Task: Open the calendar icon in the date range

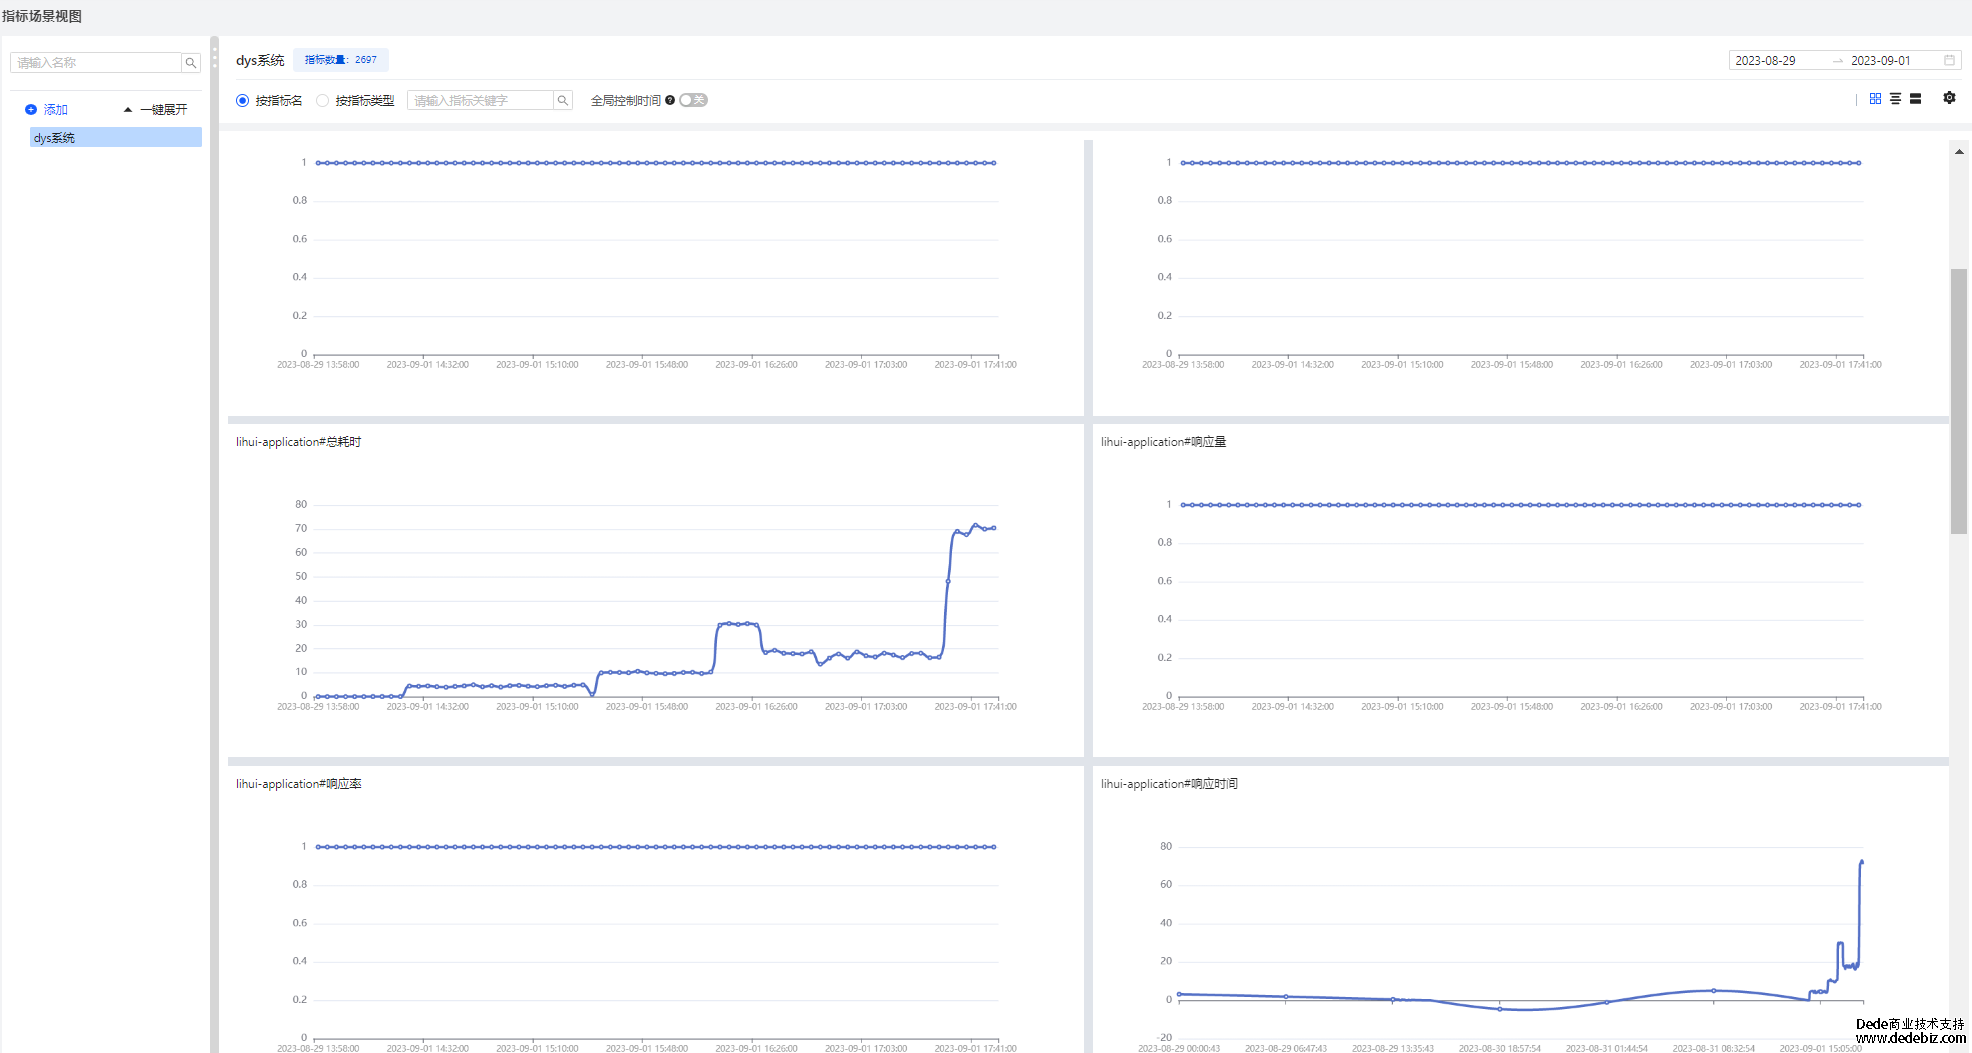Action: (1949, 61)
